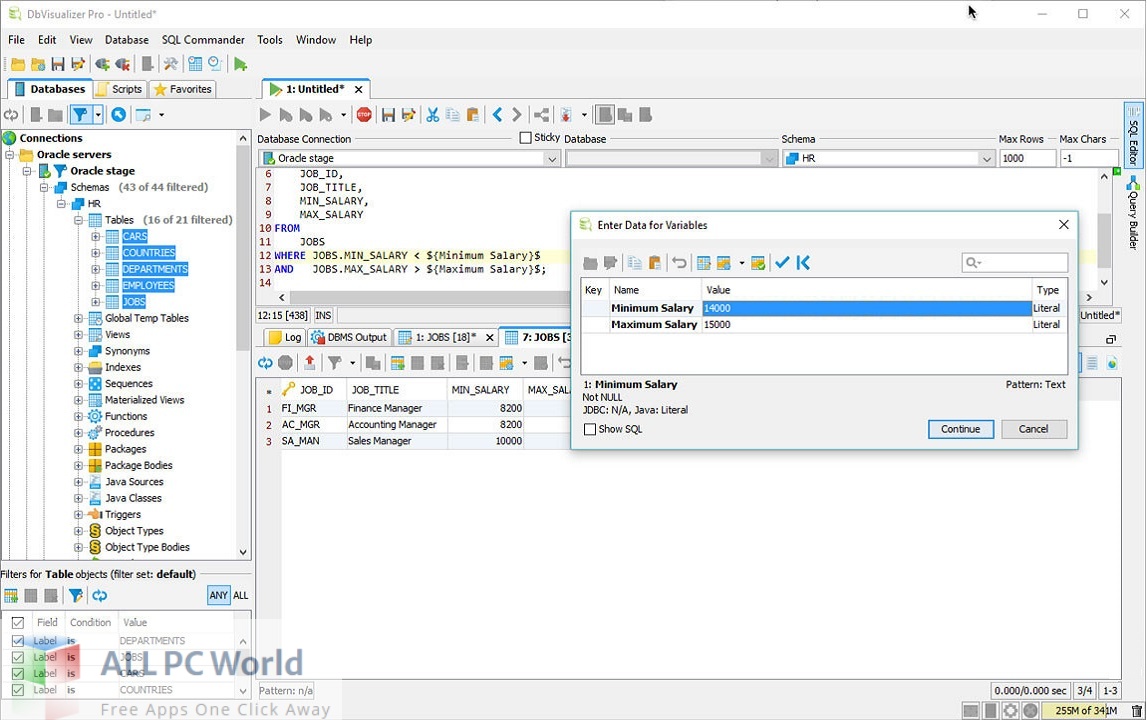Click the blue Previous arrow in SQL editor toolbar
The height and width of the screenshot is (720, 1147).
click(x=497, y=114)
